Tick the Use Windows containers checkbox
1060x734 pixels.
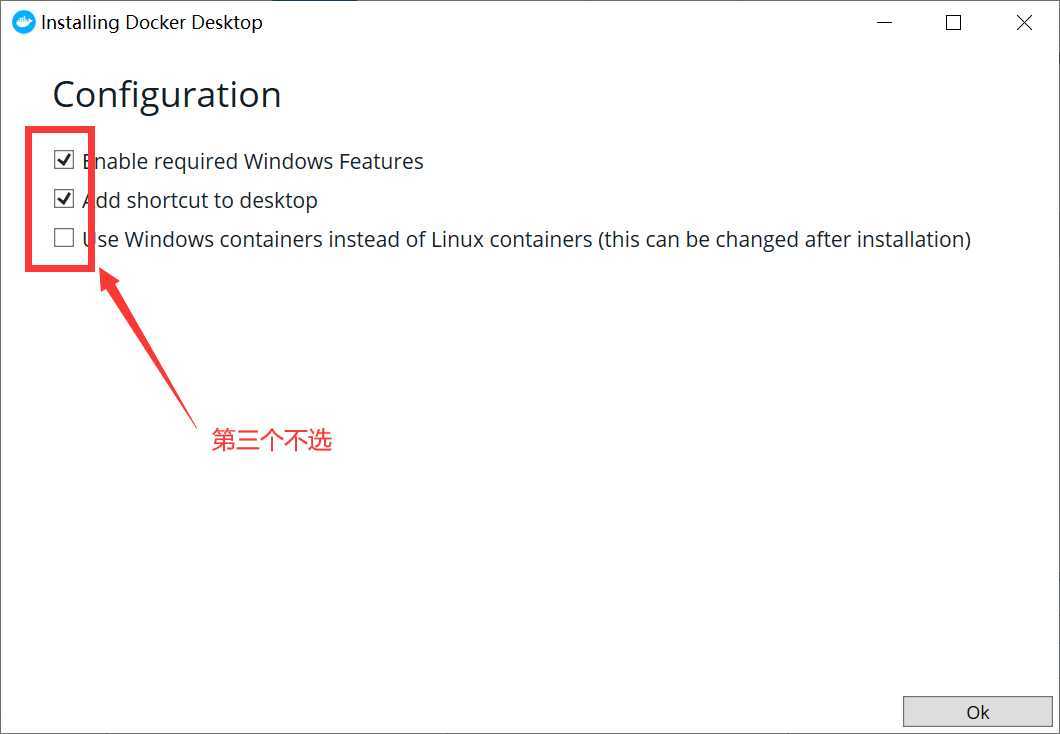64,238
